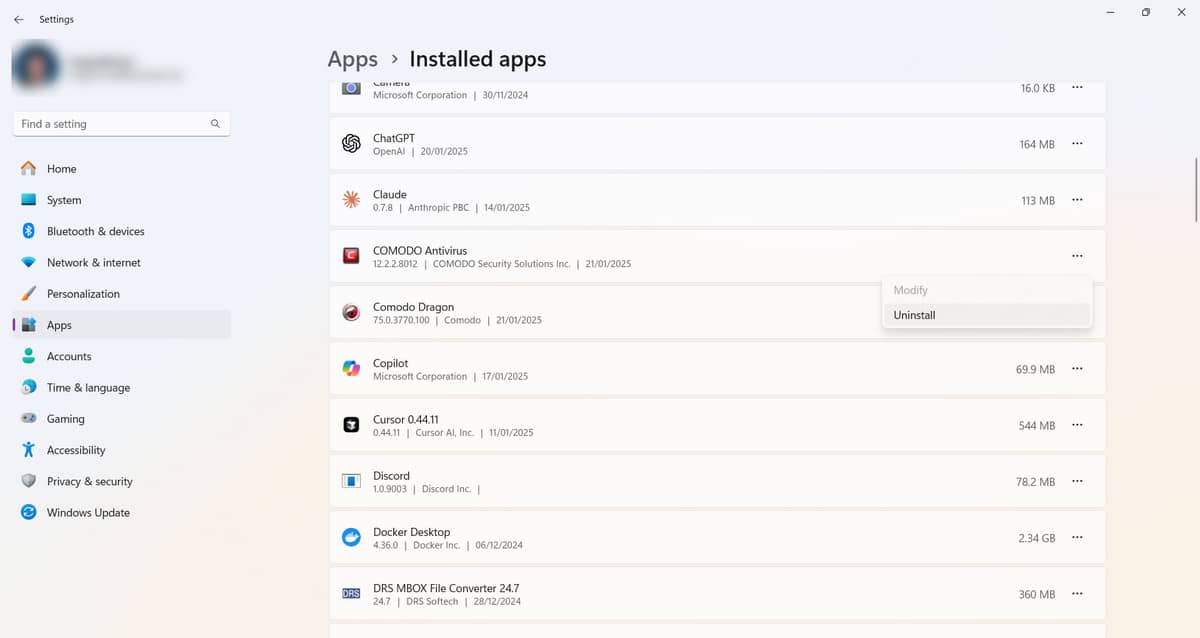Click the Claude app name
The image size is (1200, 638).
(390, 194)
